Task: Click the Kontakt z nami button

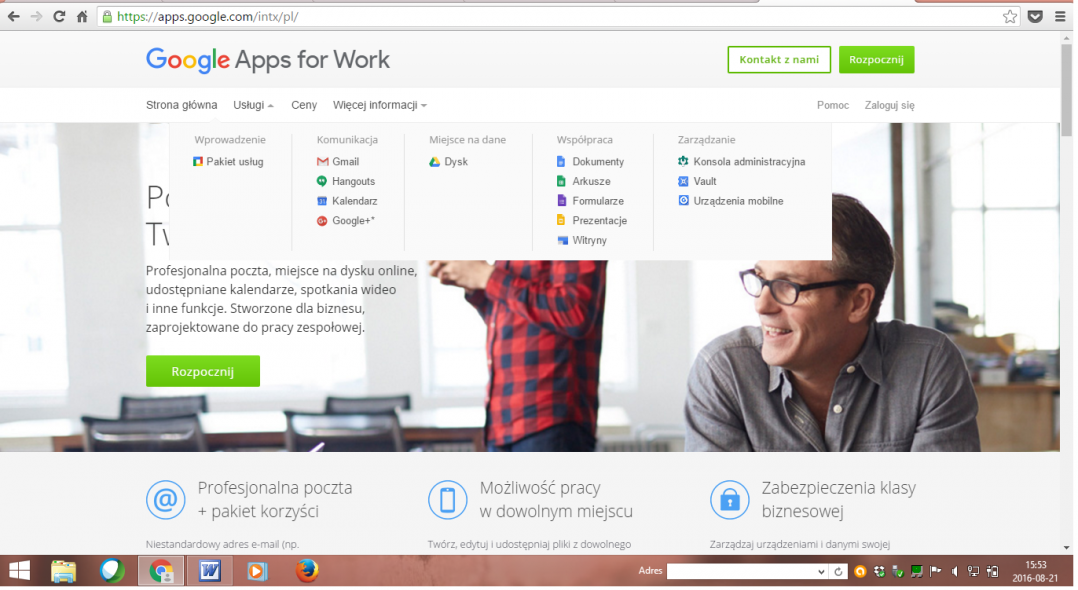Action: [x=779, y=60]
